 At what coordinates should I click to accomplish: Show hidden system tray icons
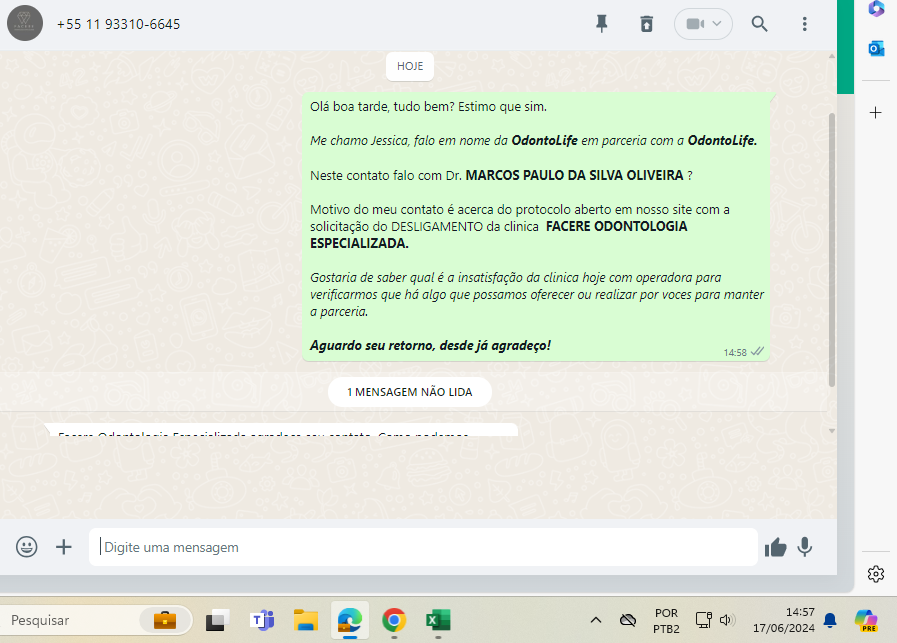[596, 620]
